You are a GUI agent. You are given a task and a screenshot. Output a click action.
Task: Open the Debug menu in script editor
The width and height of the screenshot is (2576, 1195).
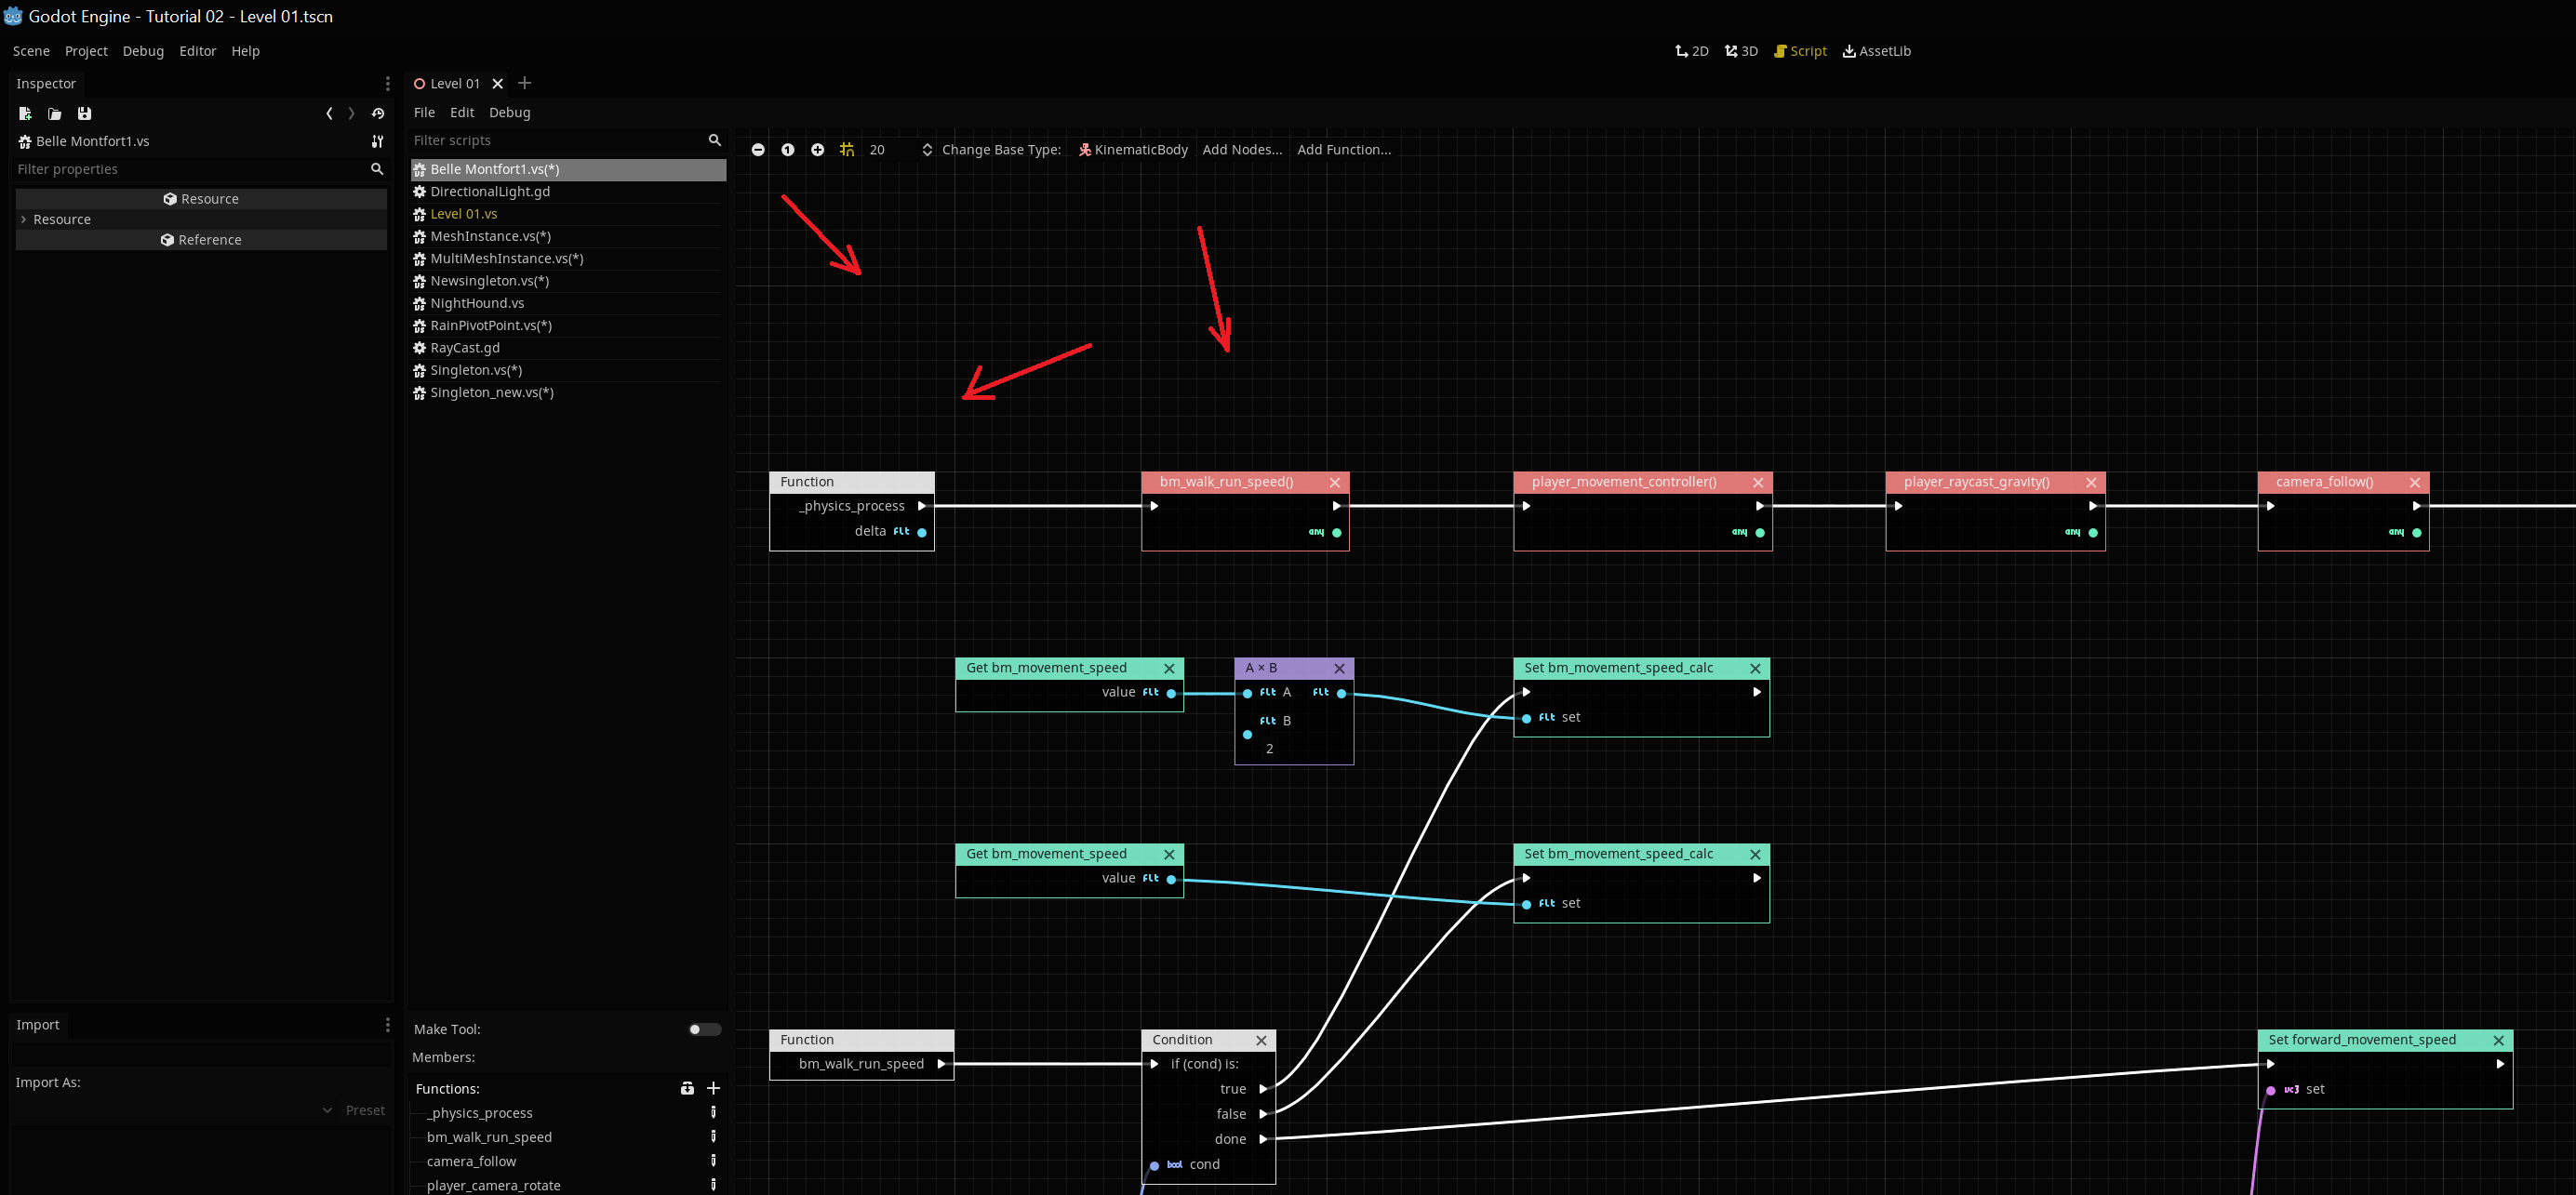click(509, 112)
